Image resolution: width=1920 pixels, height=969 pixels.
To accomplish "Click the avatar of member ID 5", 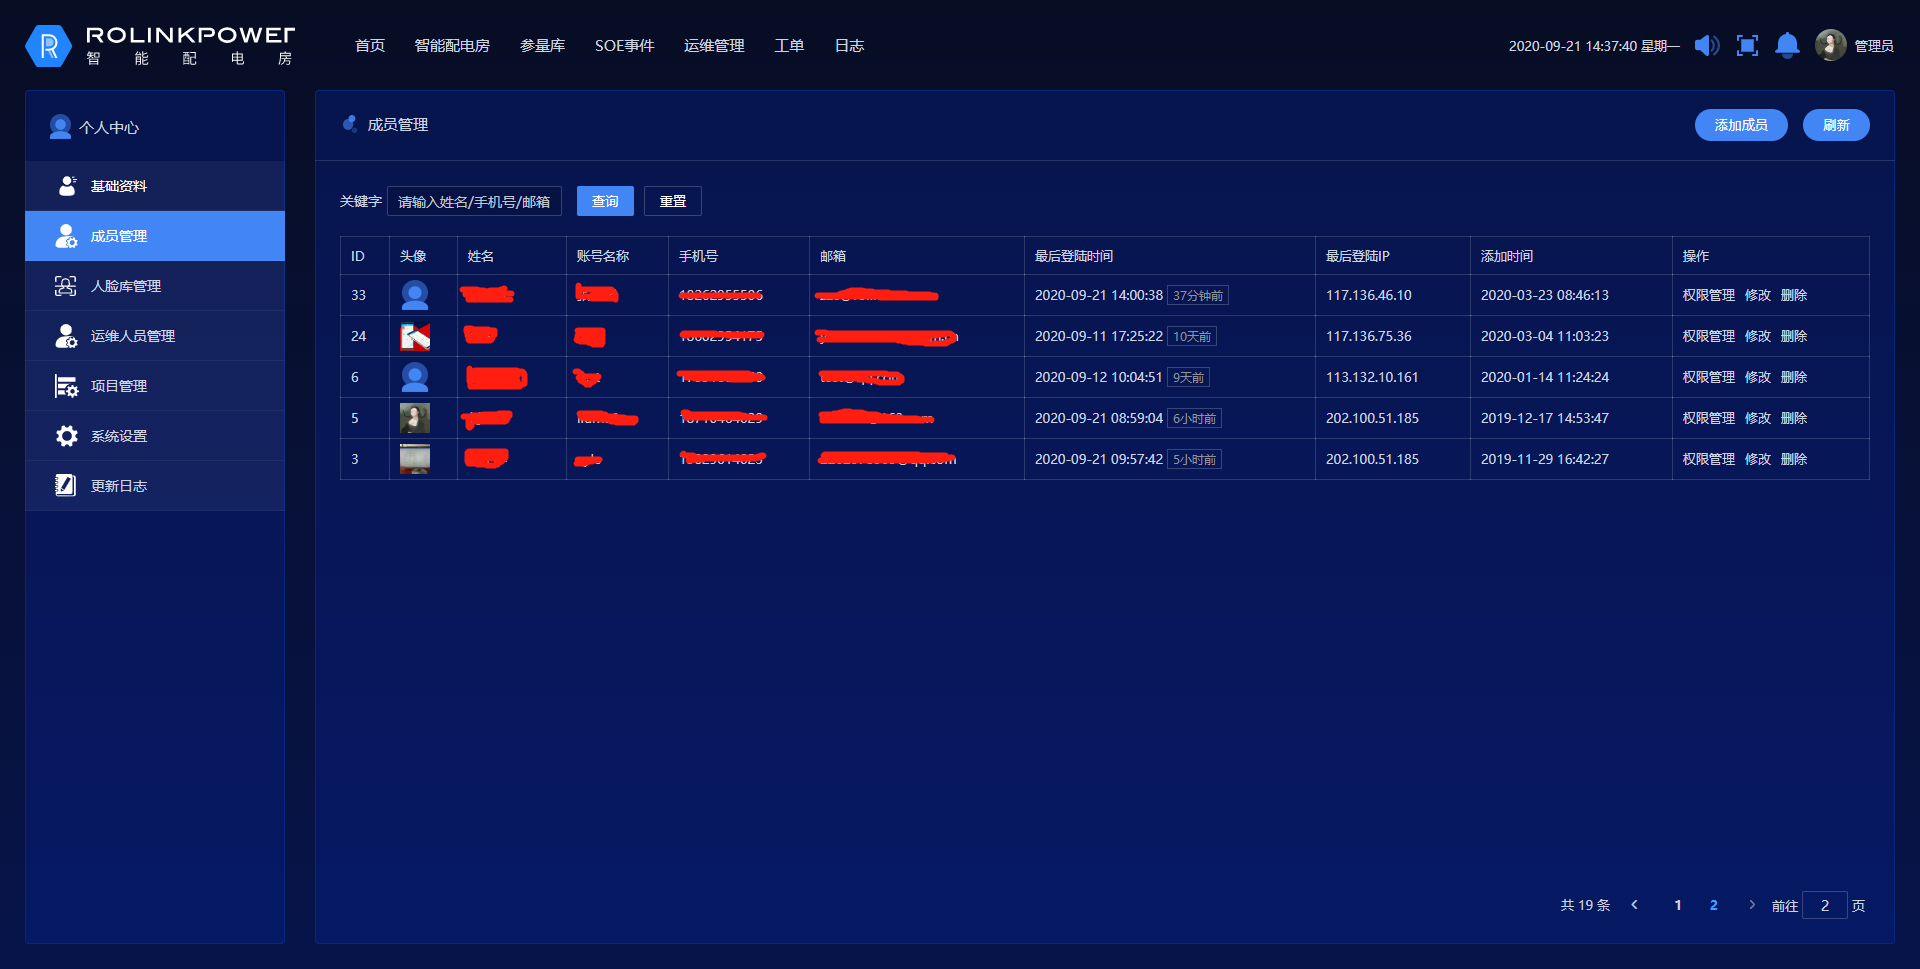I will [415, 418].
